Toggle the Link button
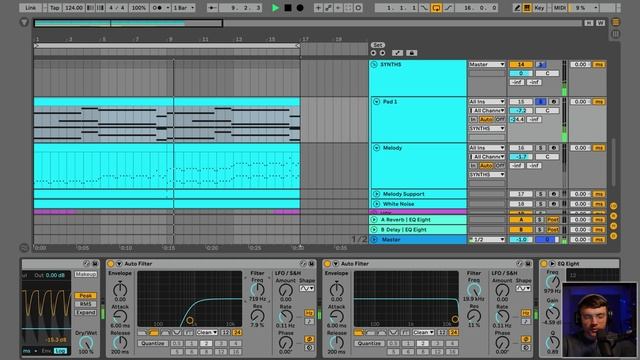This screenshot has width=640, height=360. click(x=30, y=8)
